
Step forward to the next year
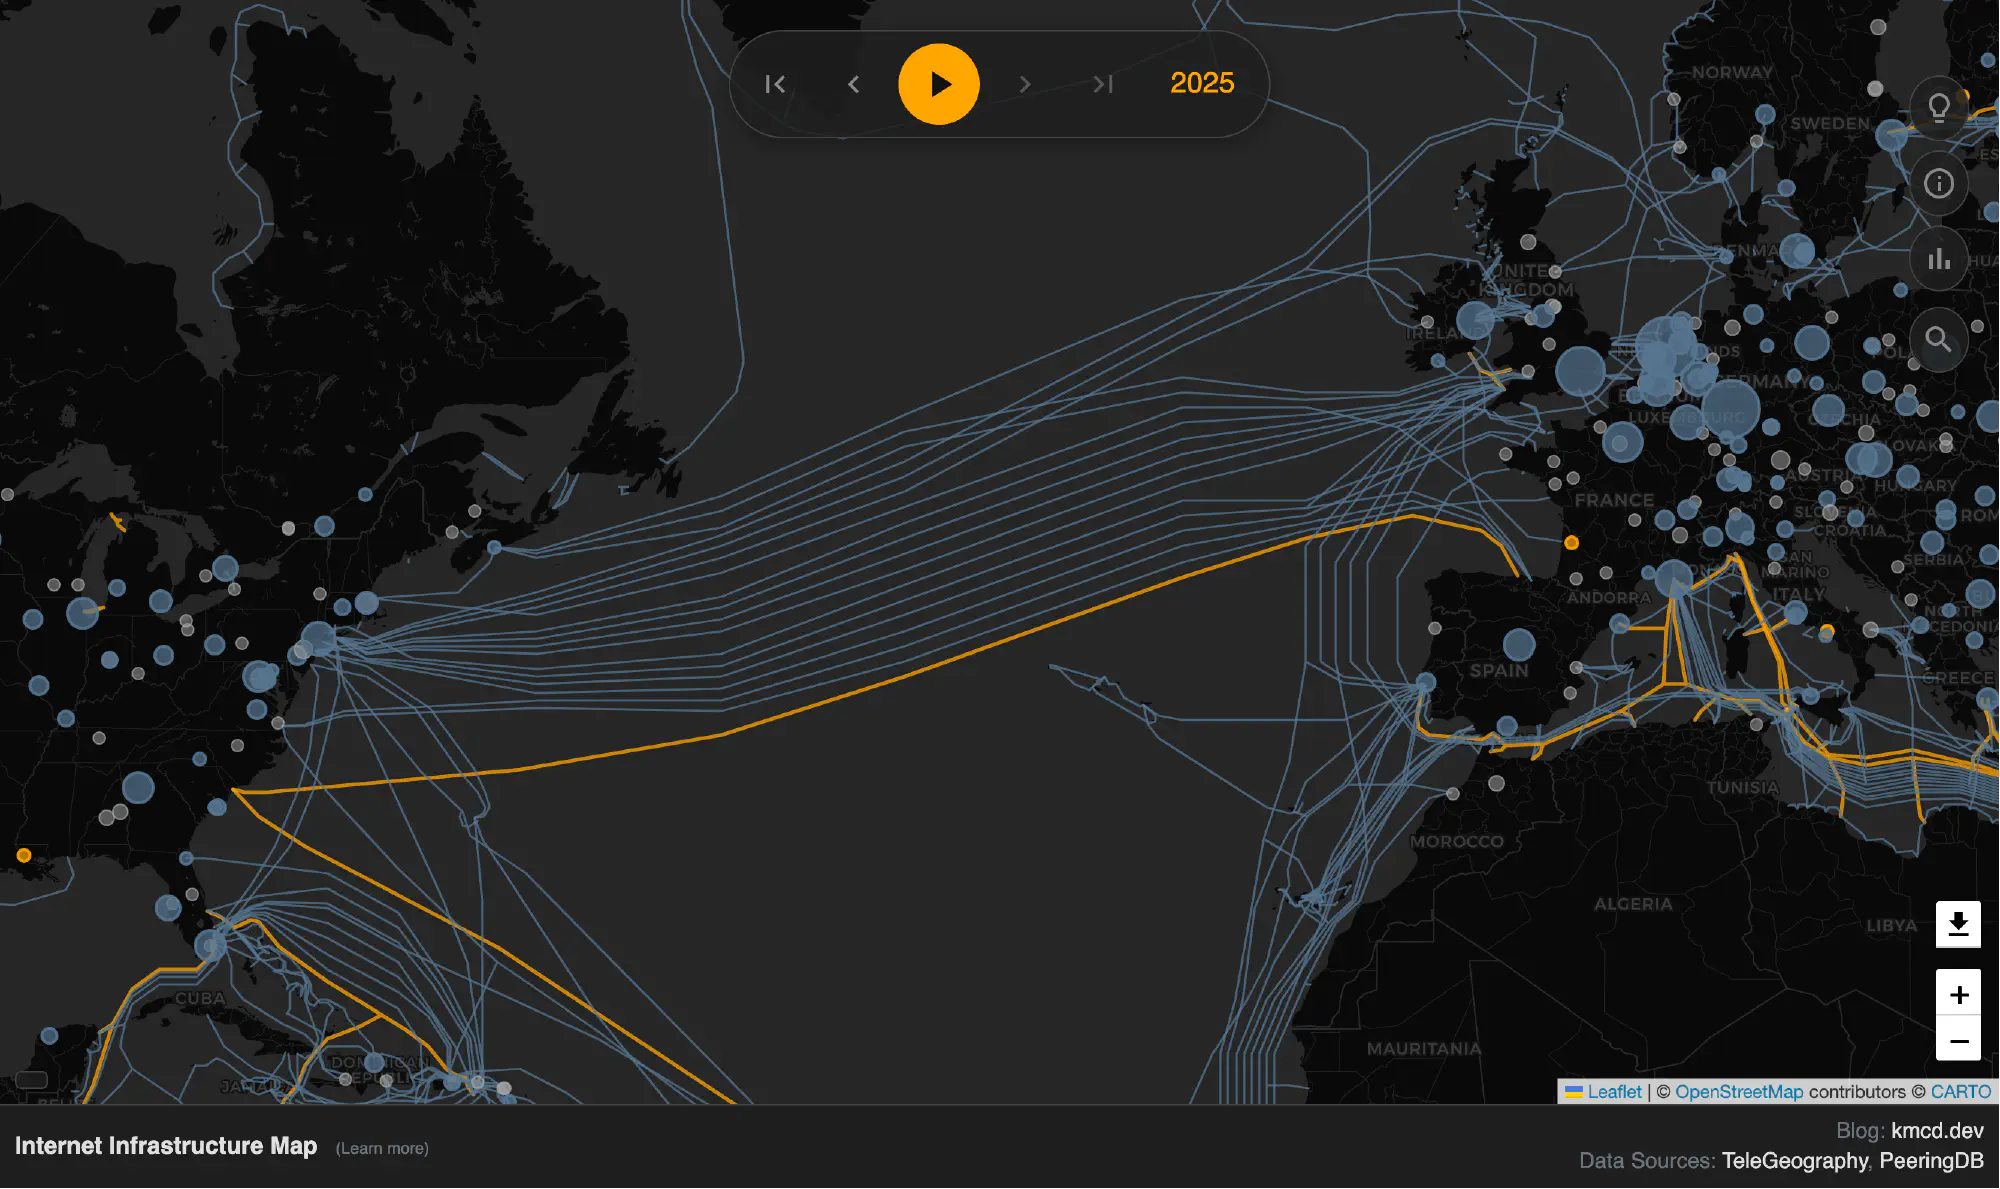tap(1025, 84)
